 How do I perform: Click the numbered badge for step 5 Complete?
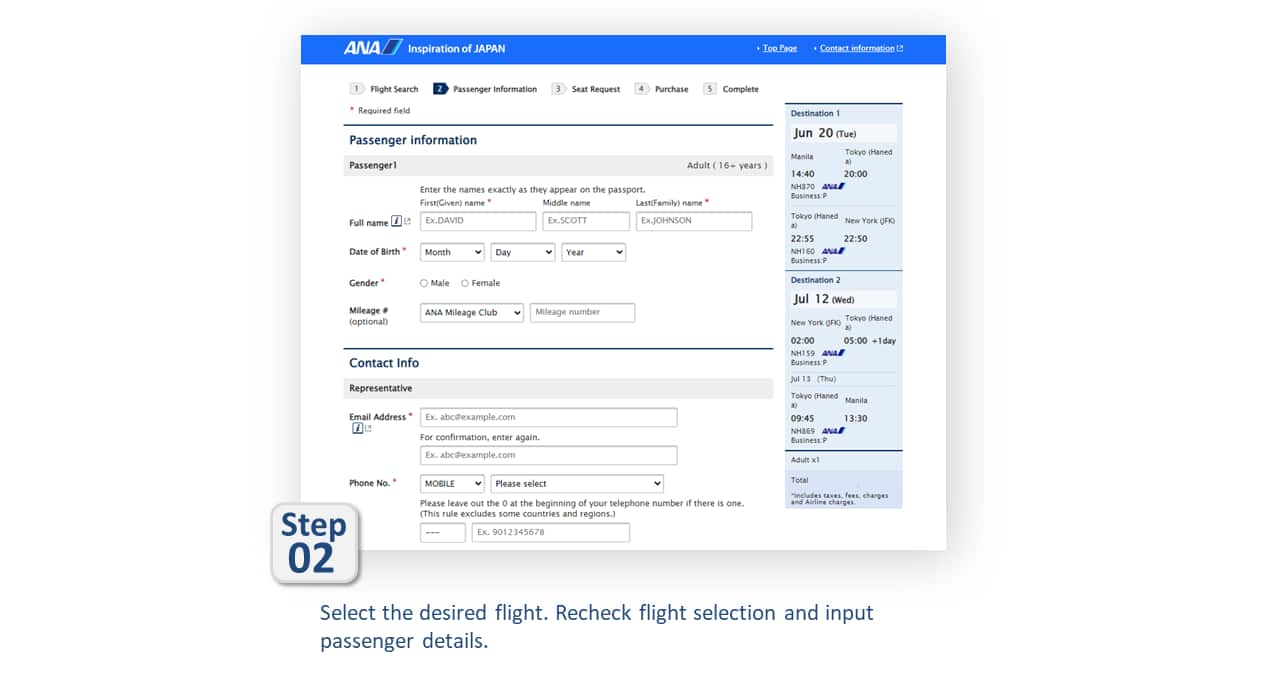point(709,89)
